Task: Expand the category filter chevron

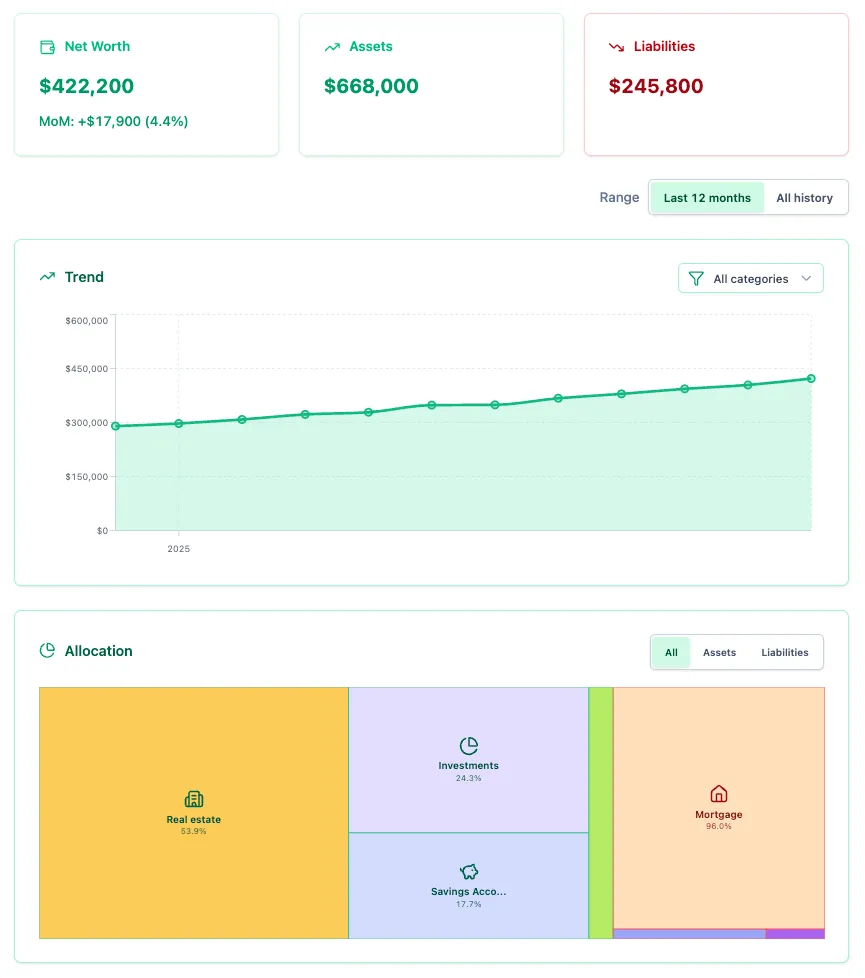Action: click(x=808, y=278)
